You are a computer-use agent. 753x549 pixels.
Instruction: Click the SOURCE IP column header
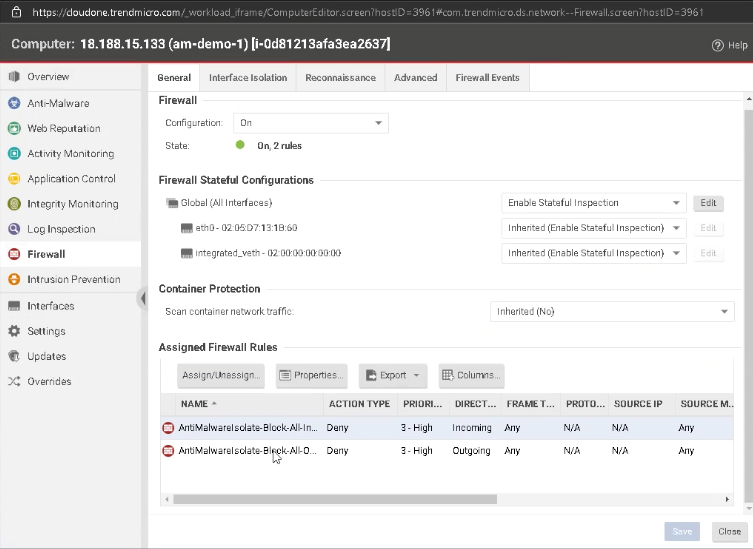click(x=641, y=404)
